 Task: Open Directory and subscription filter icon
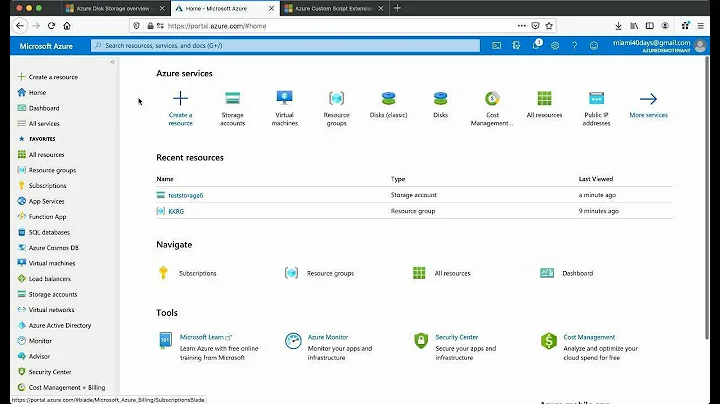(516, 45)
